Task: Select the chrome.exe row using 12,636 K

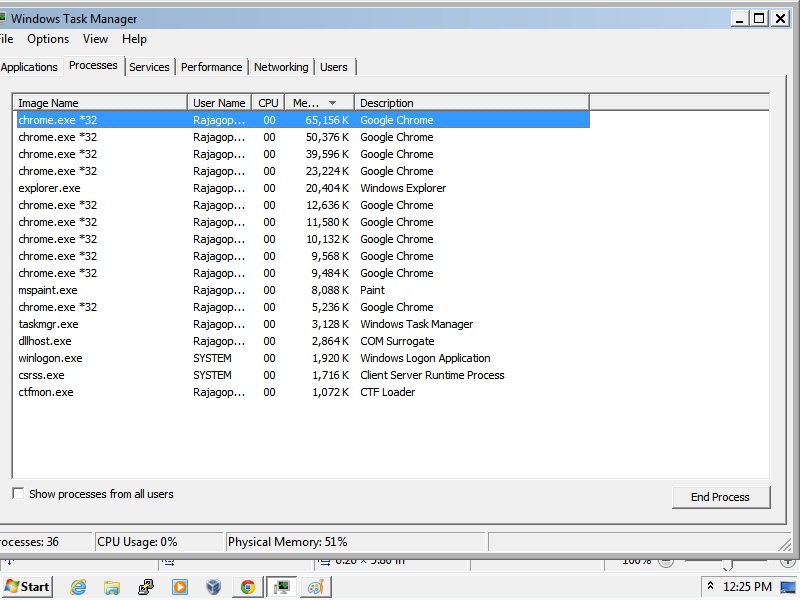Action: click(302, 205)
